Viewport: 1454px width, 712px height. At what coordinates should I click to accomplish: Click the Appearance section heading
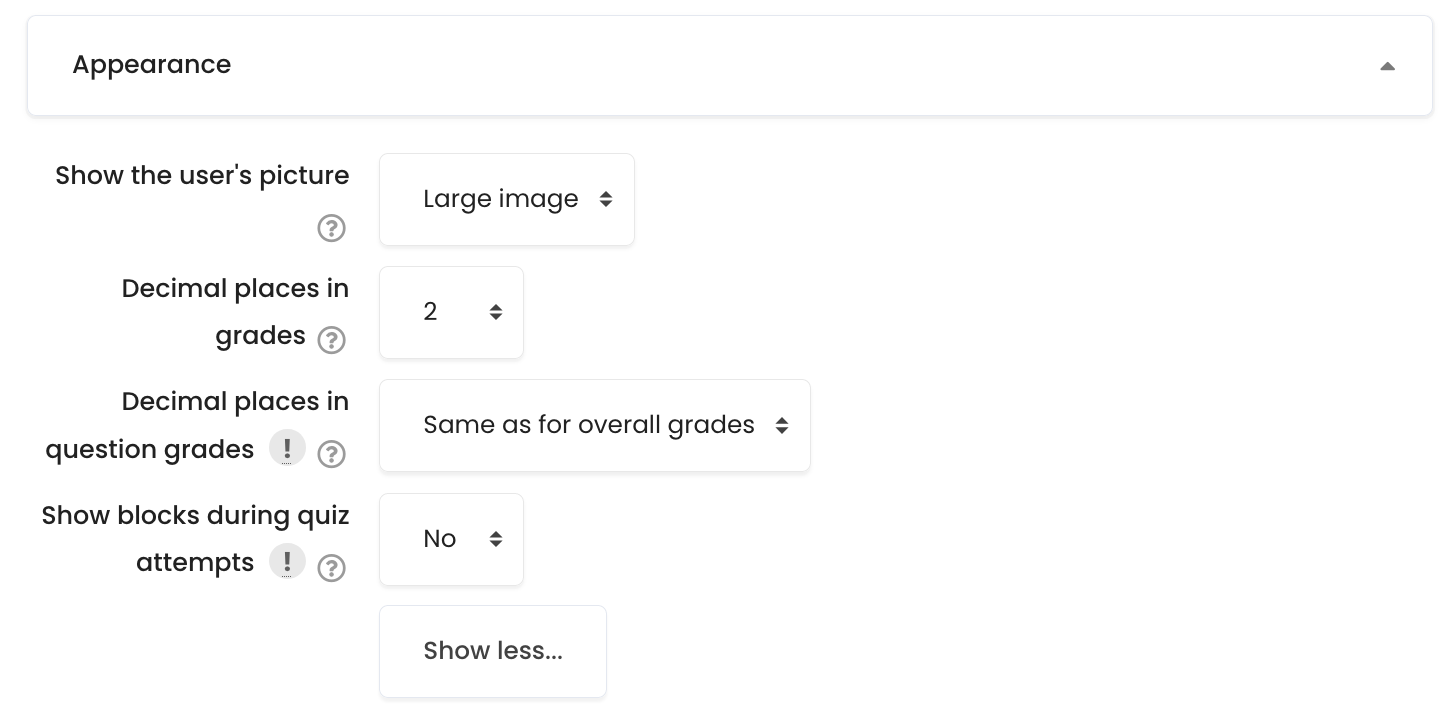pos(151,64)
